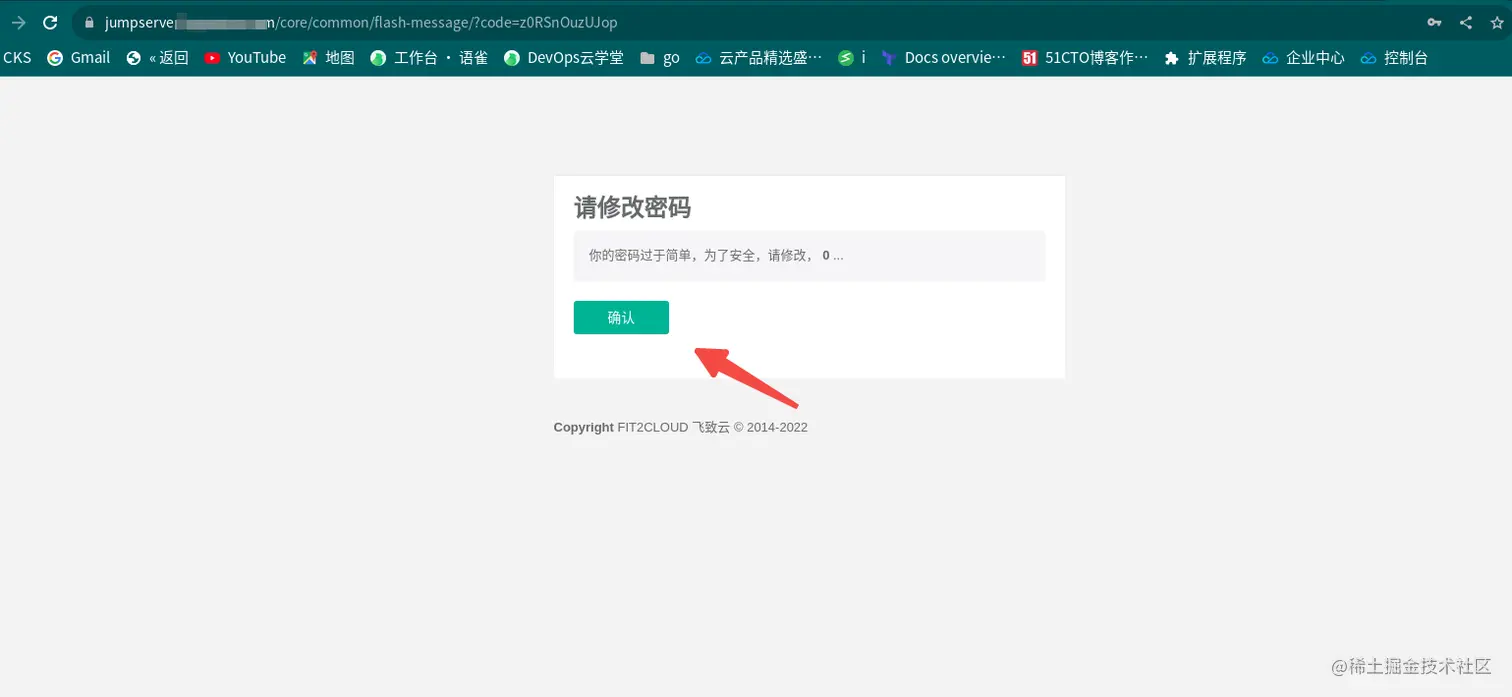Open the 云产品精选盛 bookmark

pyautogui.click(x=759, y=58)
